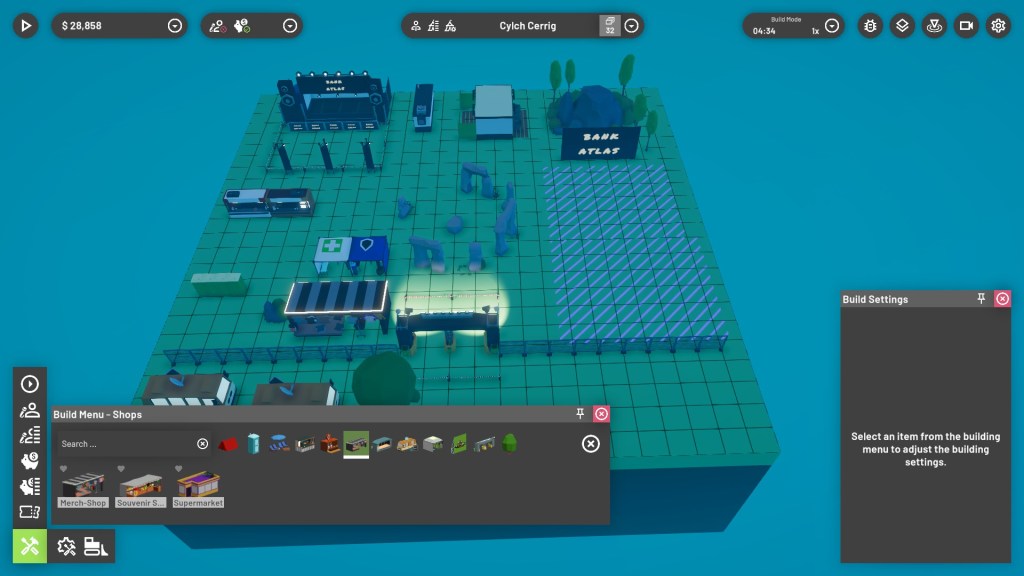Open the Build Mode speed dropdown
Image resolution: width=1024 pixels, height=576 pixels.
(x=832, y=26)
